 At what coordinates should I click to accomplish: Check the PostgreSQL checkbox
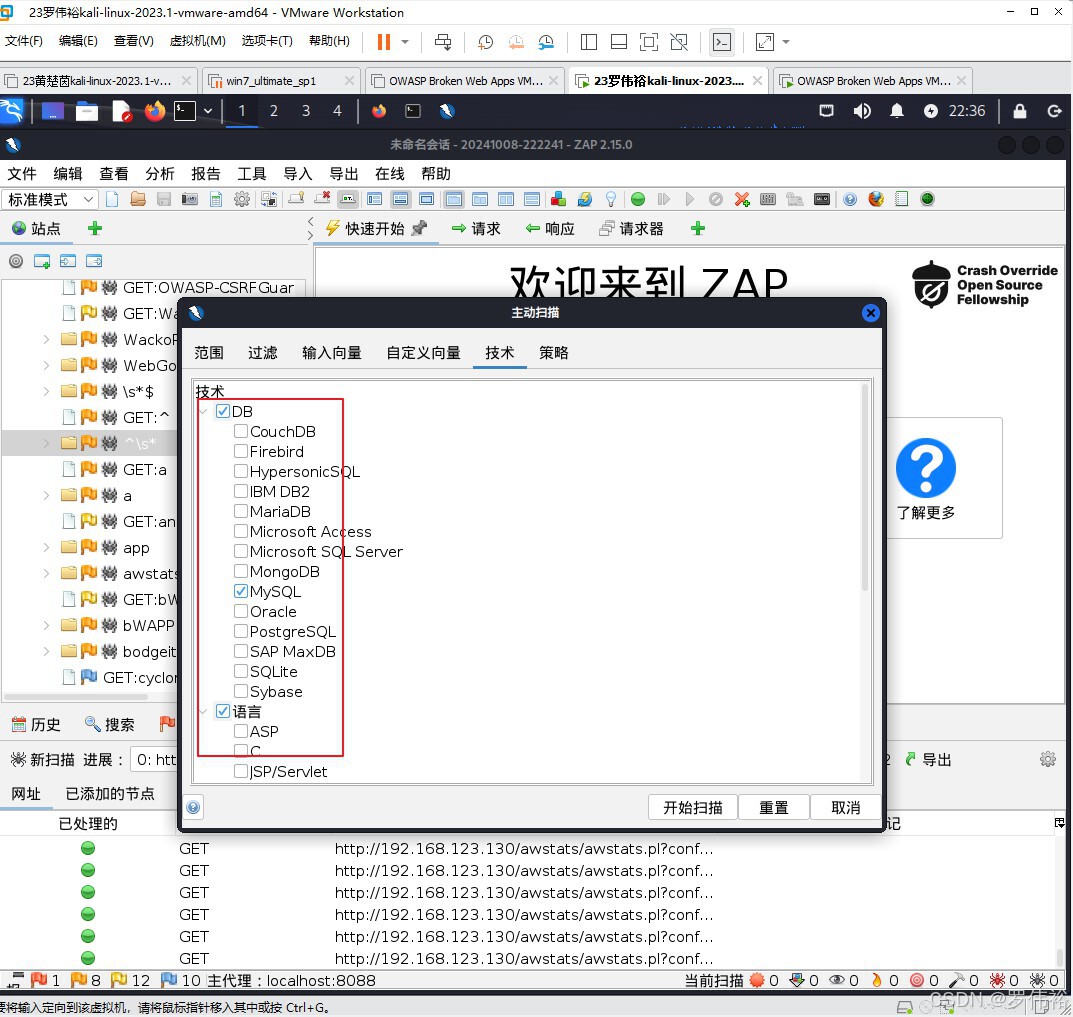pos(241,631)
